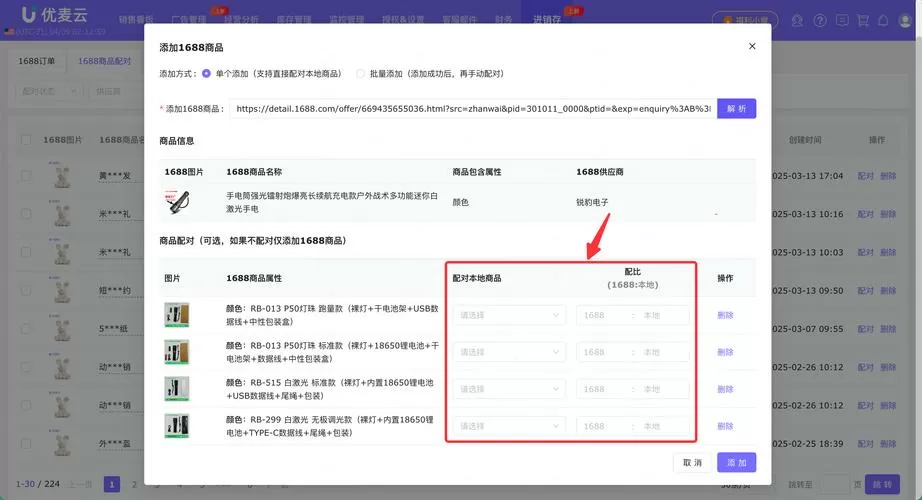Click 配对 for the 2025-03-07 09:55 row

865,329
